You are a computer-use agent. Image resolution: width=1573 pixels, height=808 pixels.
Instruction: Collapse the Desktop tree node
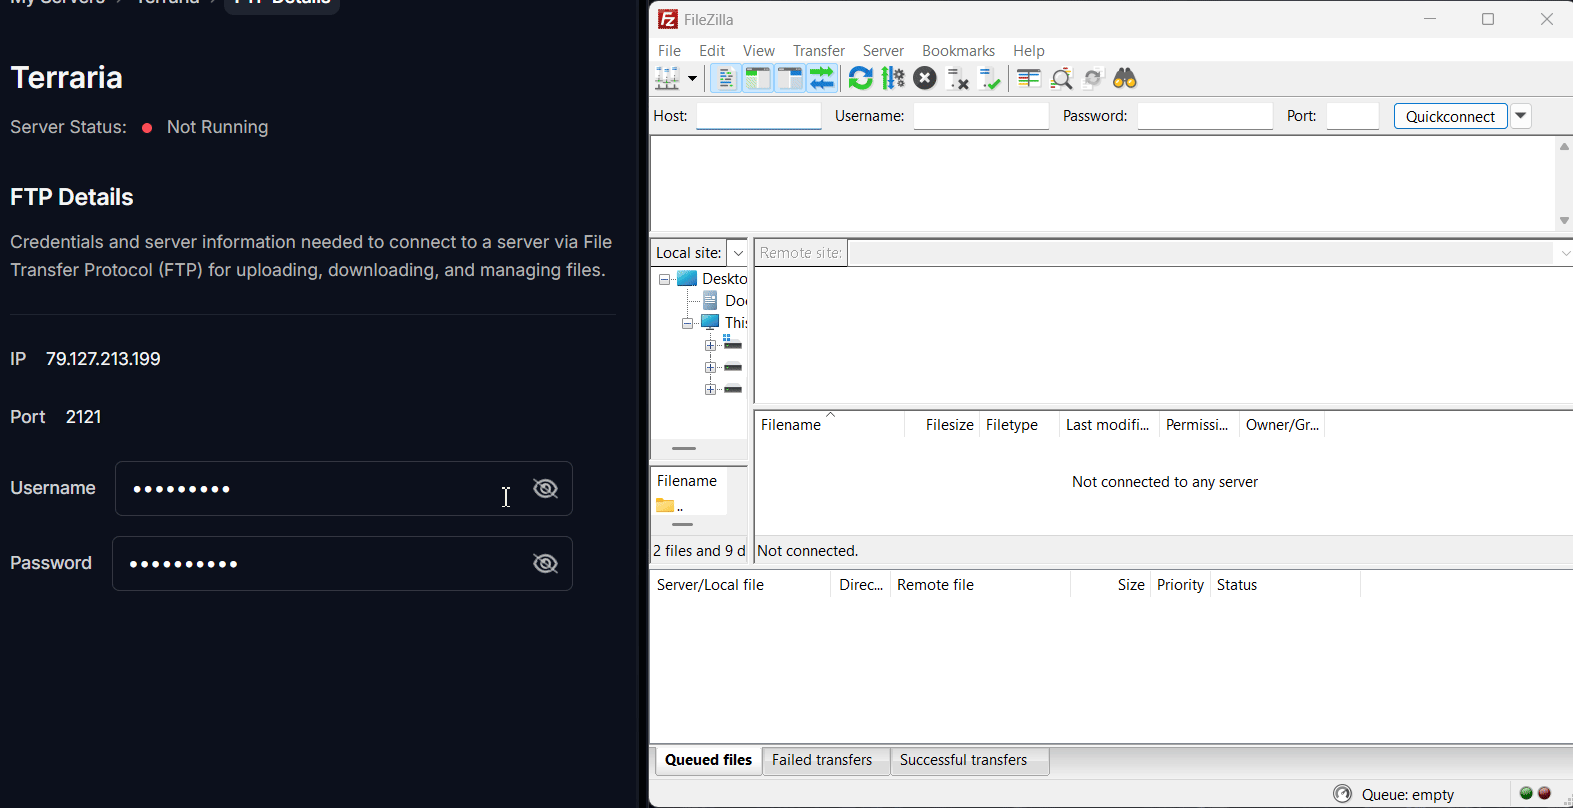(665, 279)
